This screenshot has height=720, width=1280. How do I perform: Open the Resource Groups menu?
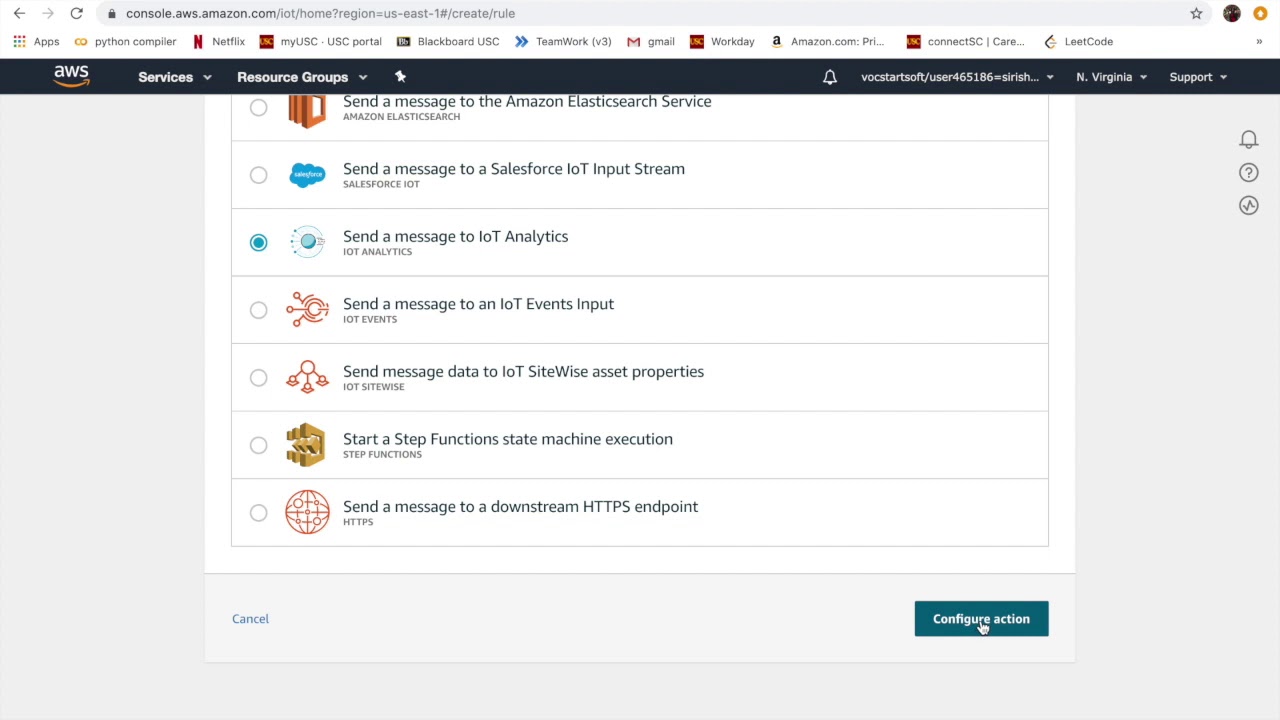pyautogui.click(x=302, y=77)
